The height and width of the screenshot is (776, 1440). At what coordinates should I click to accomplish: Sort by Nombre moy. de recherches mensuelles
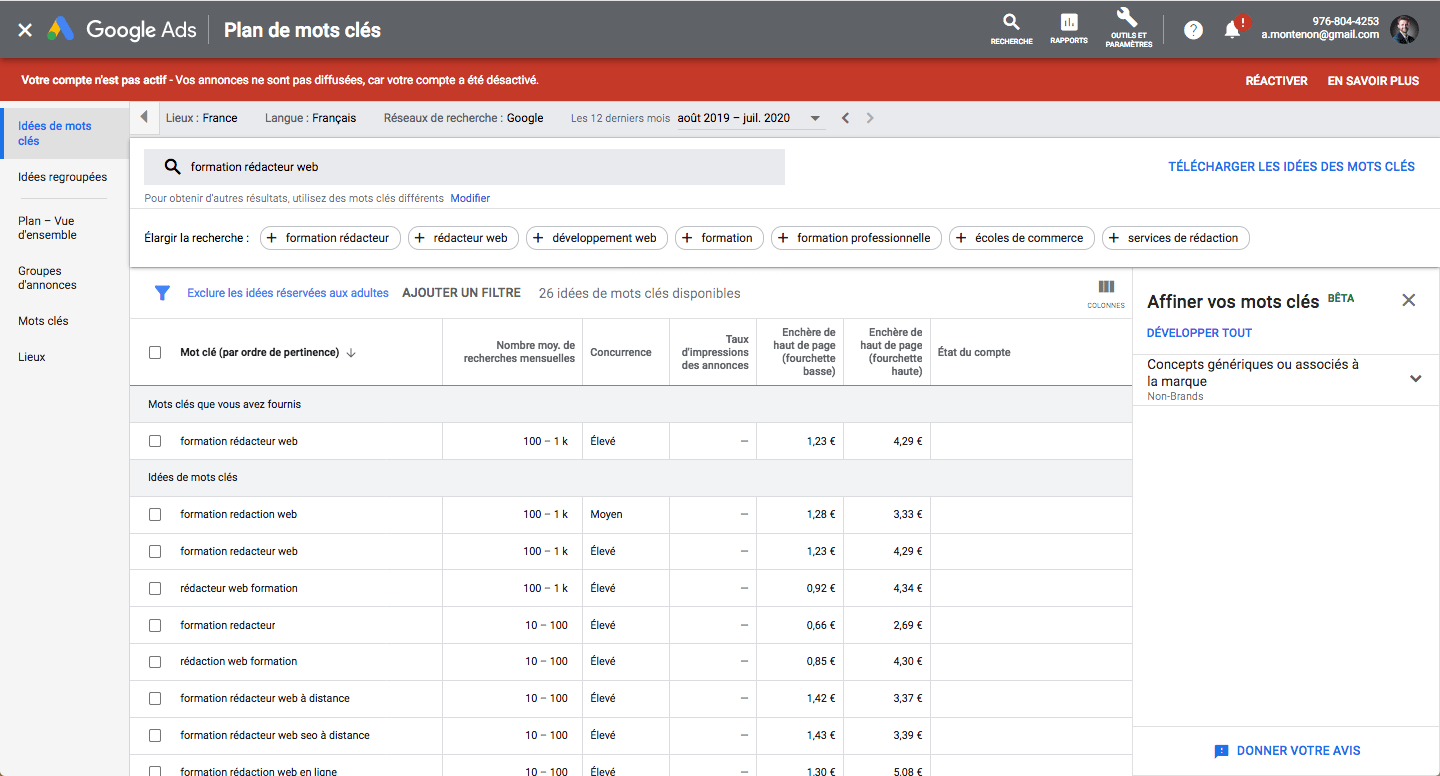[x=519, y=352]
